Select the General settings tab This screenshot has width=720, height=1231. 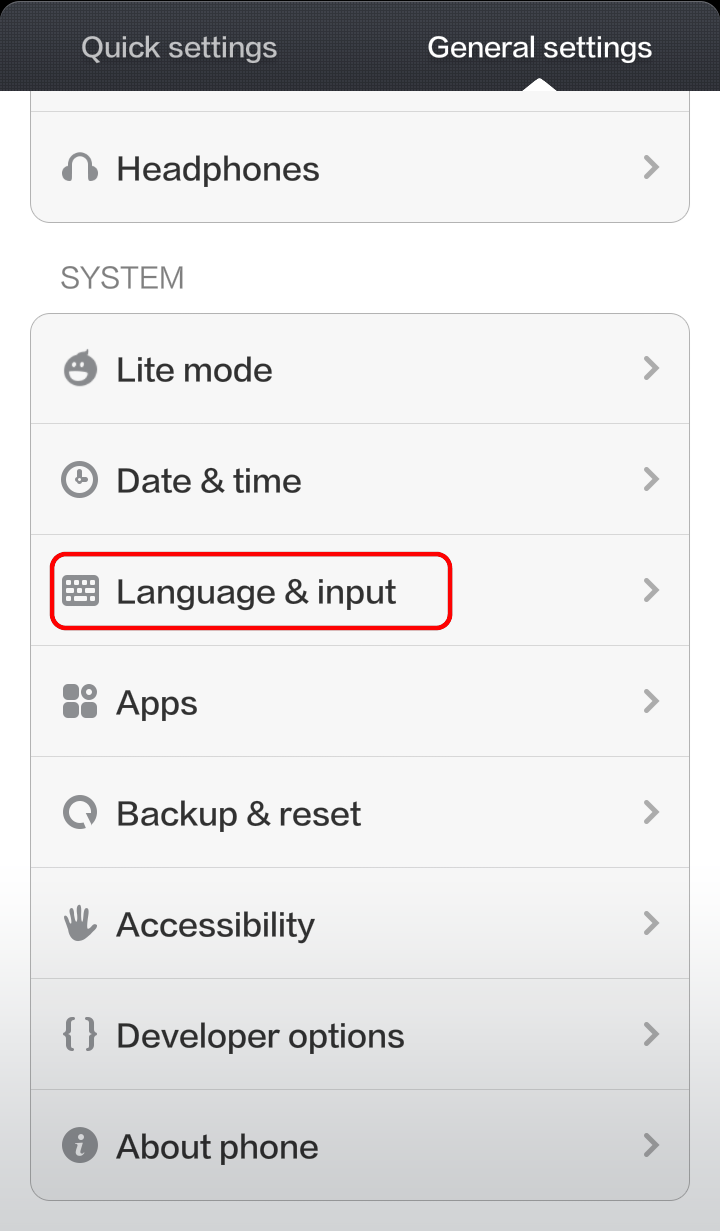539,47
